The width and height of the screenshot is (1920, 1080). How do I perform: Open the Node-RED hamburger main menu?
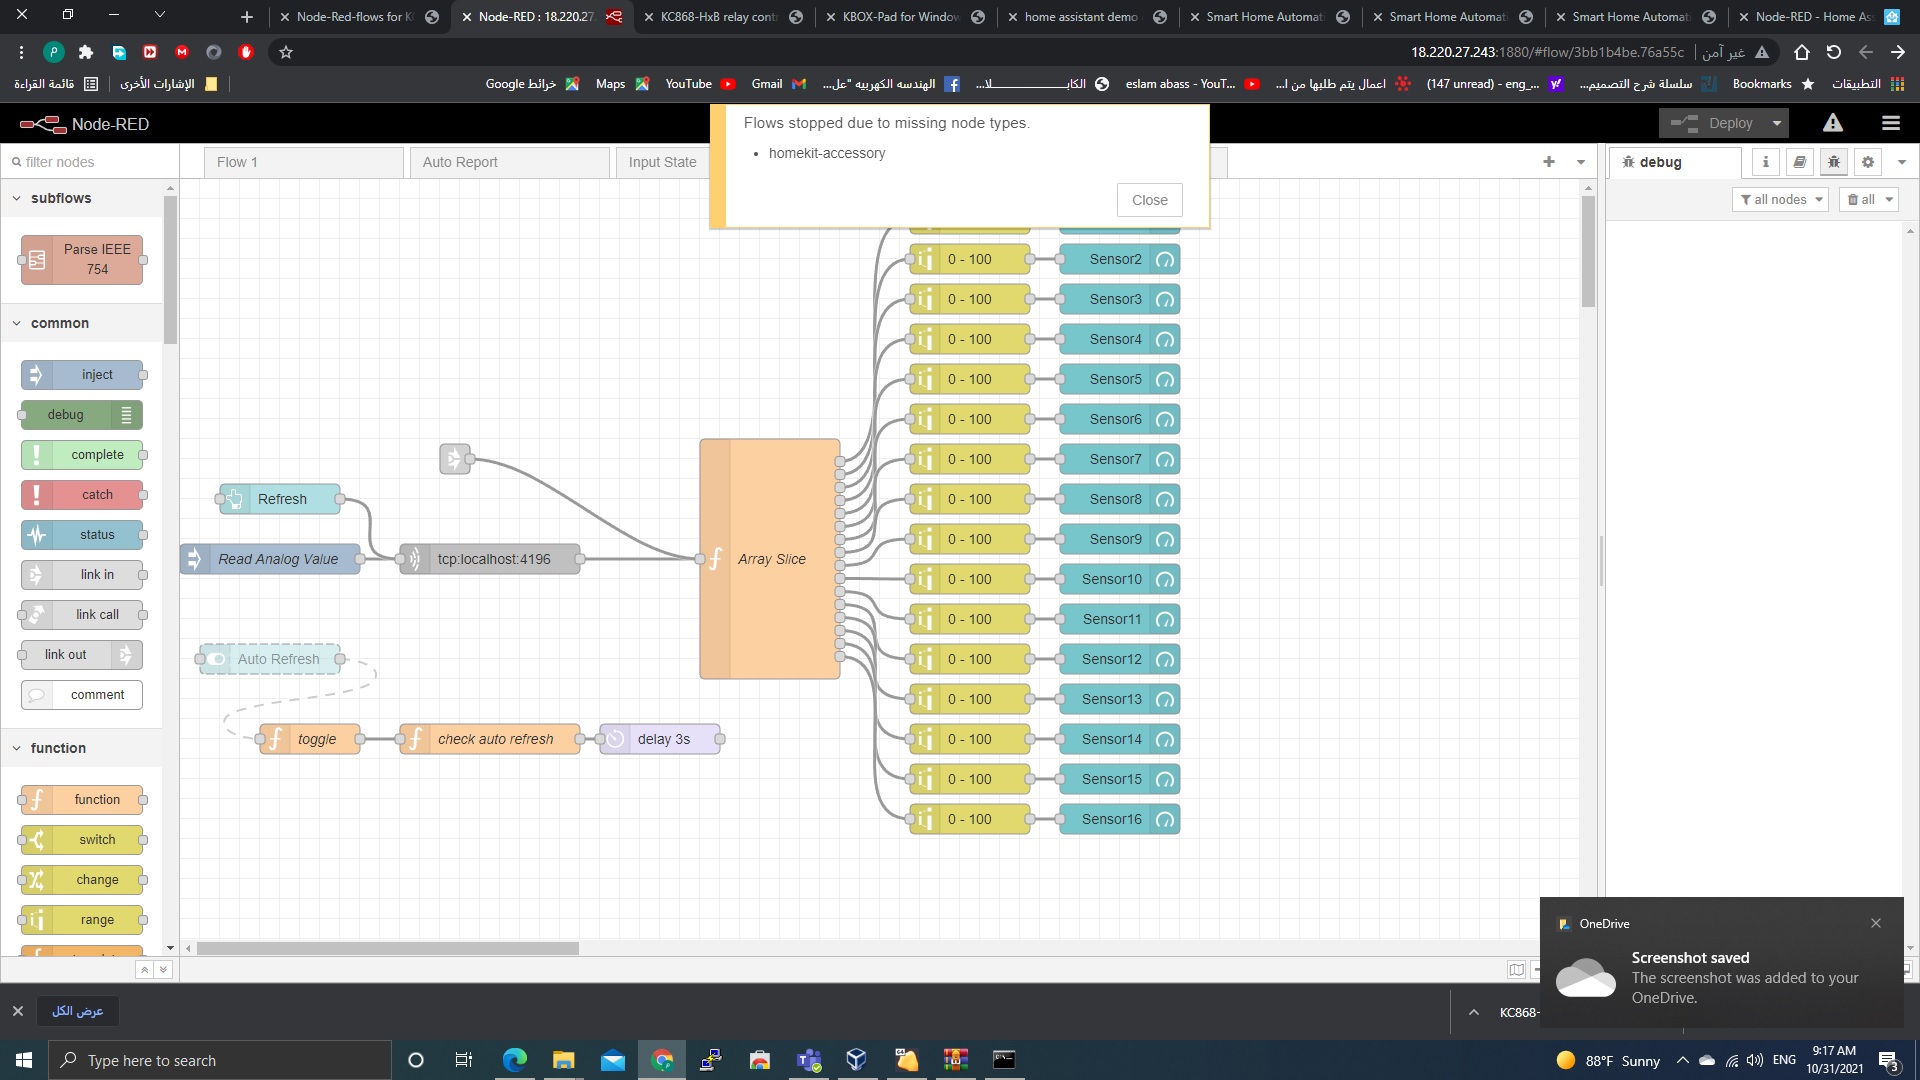point(1890,123)
